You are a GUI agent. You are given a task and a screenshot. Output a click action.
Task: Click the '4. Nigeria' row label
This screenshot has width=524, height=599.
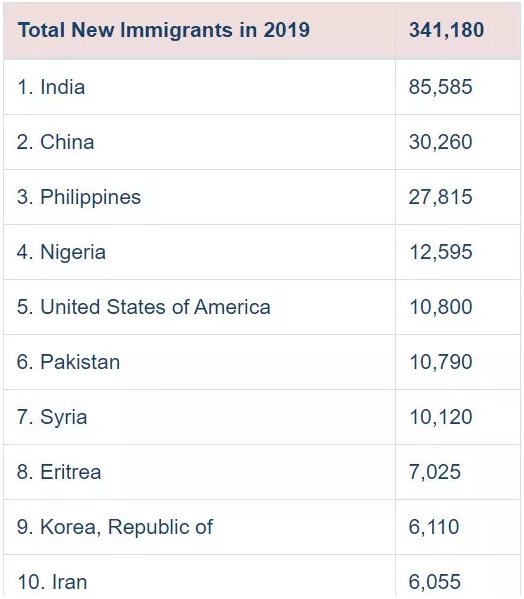61,253
